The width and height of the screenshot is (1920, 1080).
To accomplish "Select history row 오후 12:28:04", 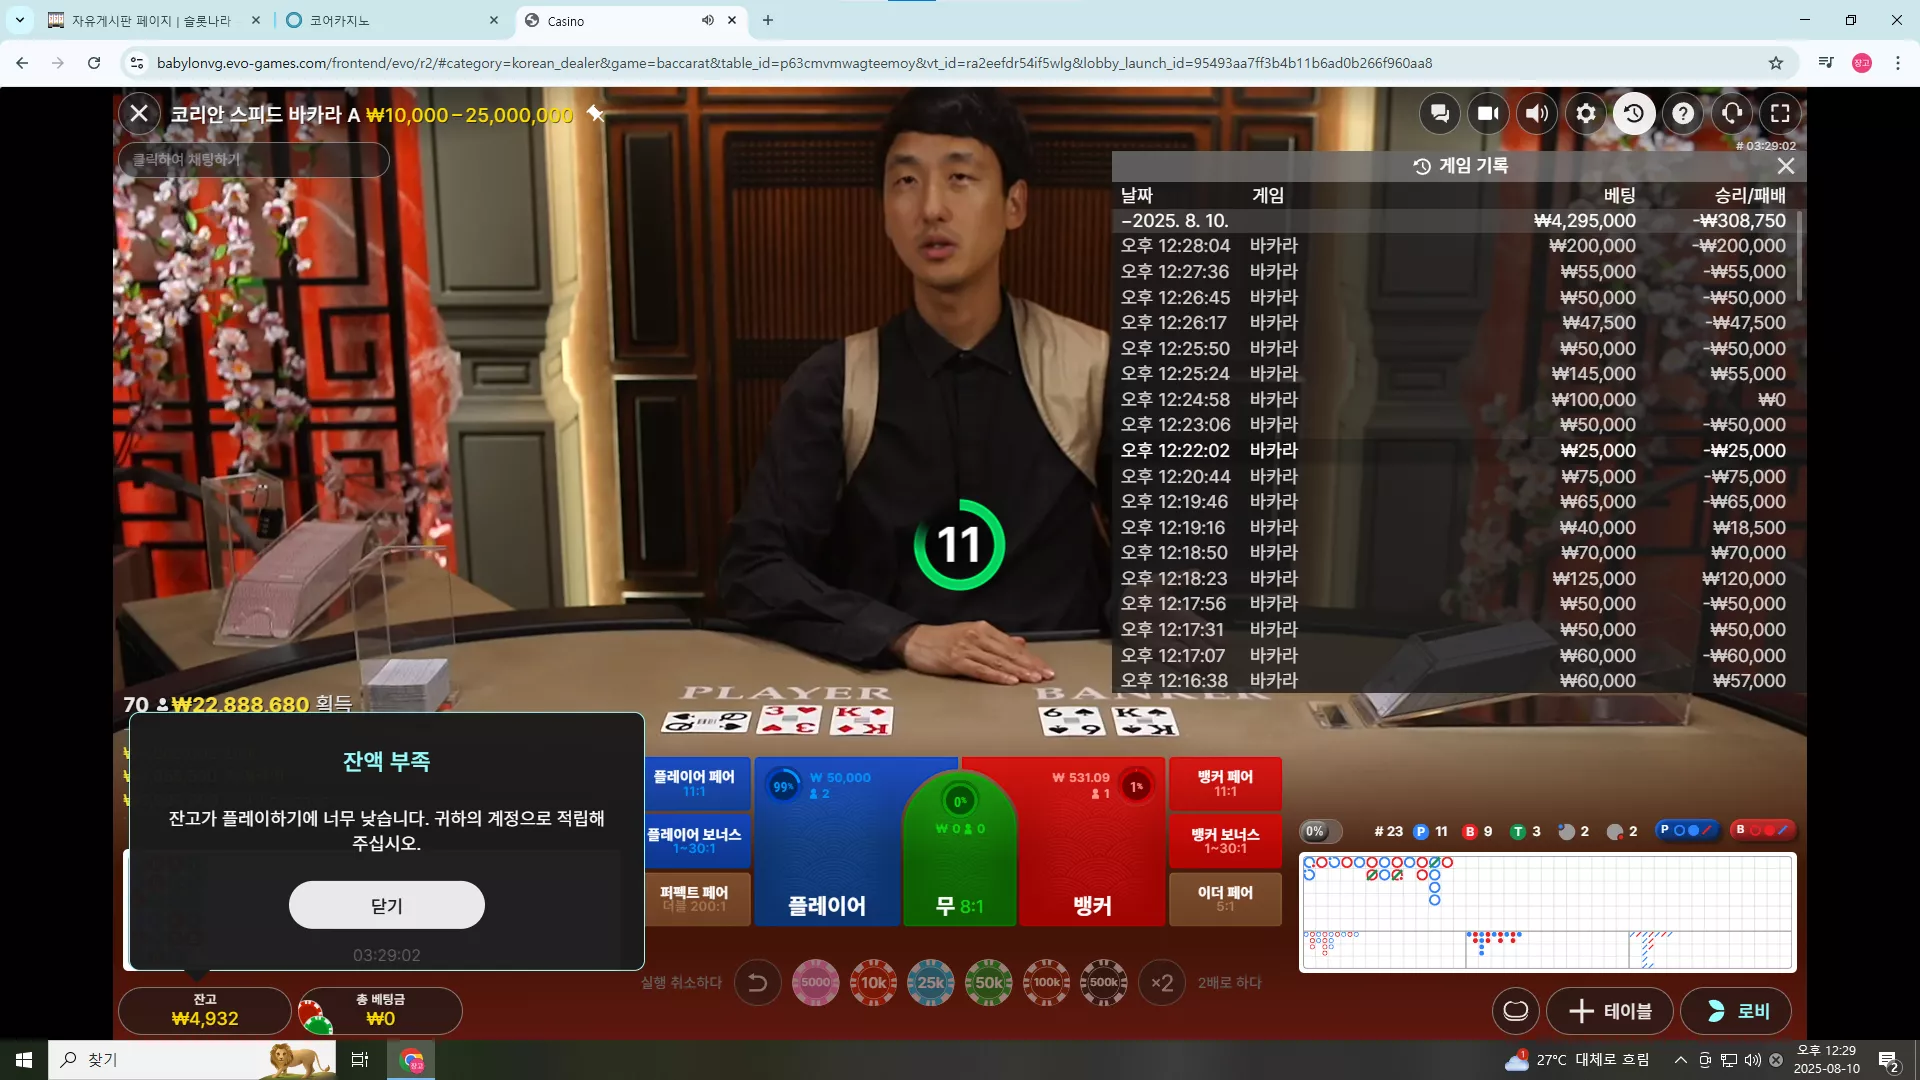I will pos(1454,246).
